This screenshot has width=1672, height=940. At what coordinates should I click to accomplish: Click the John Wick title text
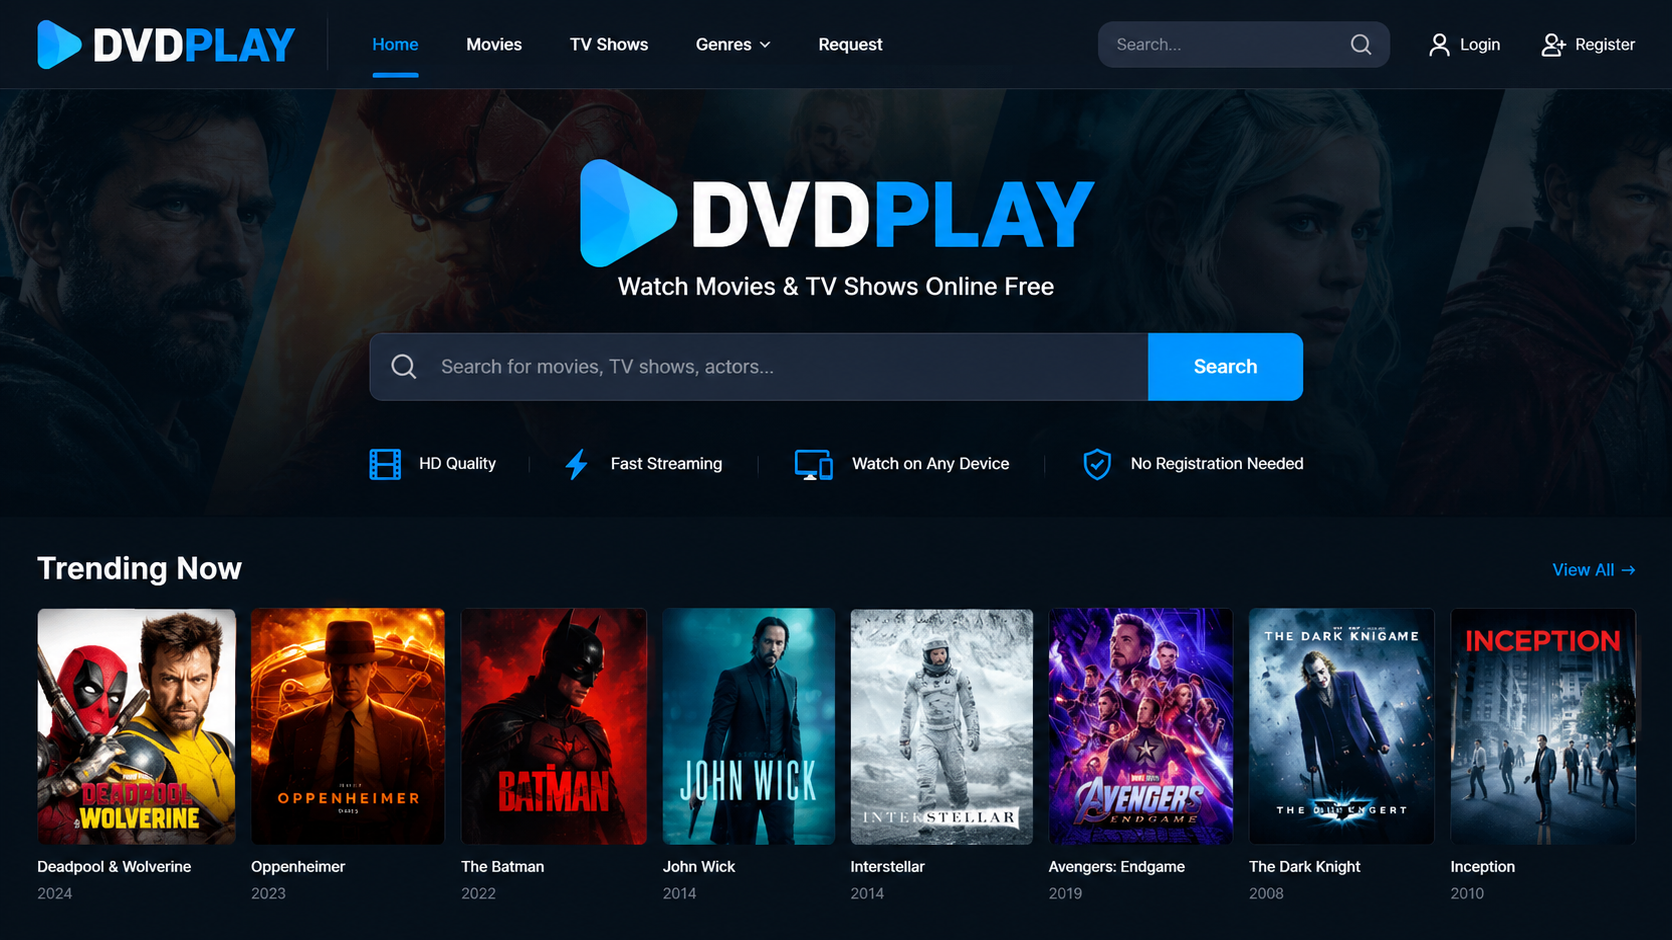pos(699,867)
